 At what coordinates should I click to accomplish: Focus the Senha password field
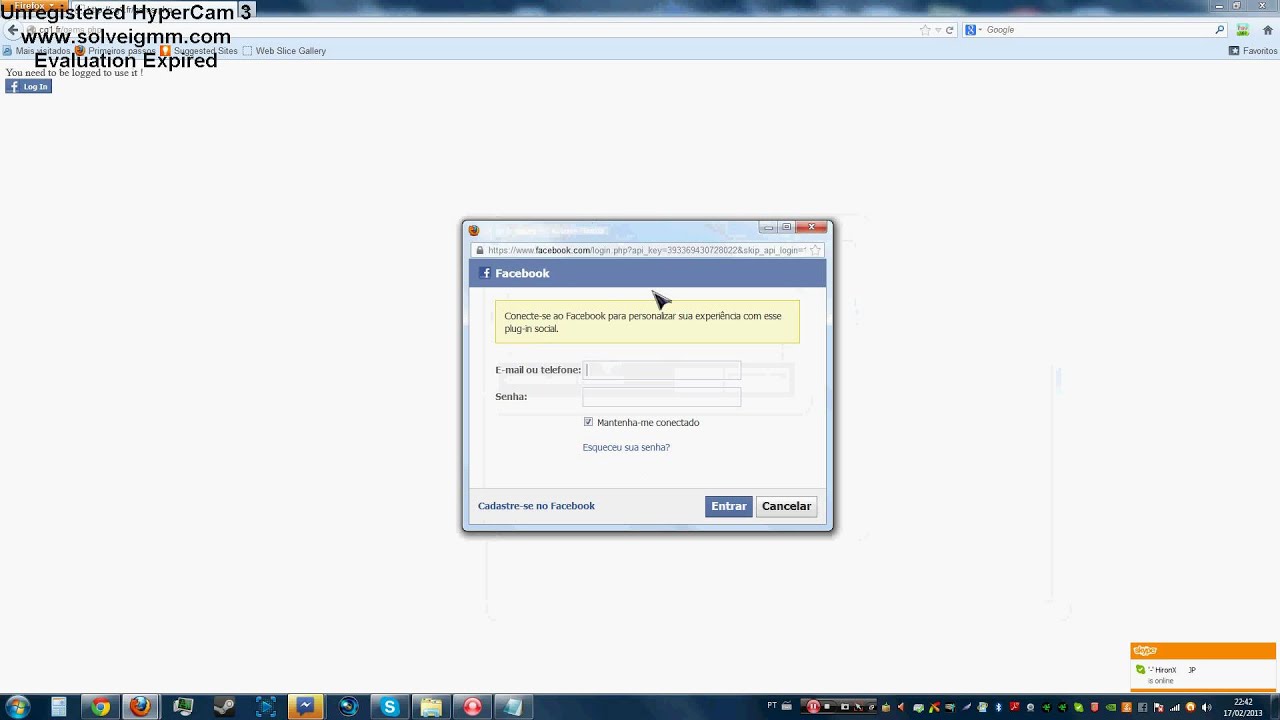click(662, 397)
